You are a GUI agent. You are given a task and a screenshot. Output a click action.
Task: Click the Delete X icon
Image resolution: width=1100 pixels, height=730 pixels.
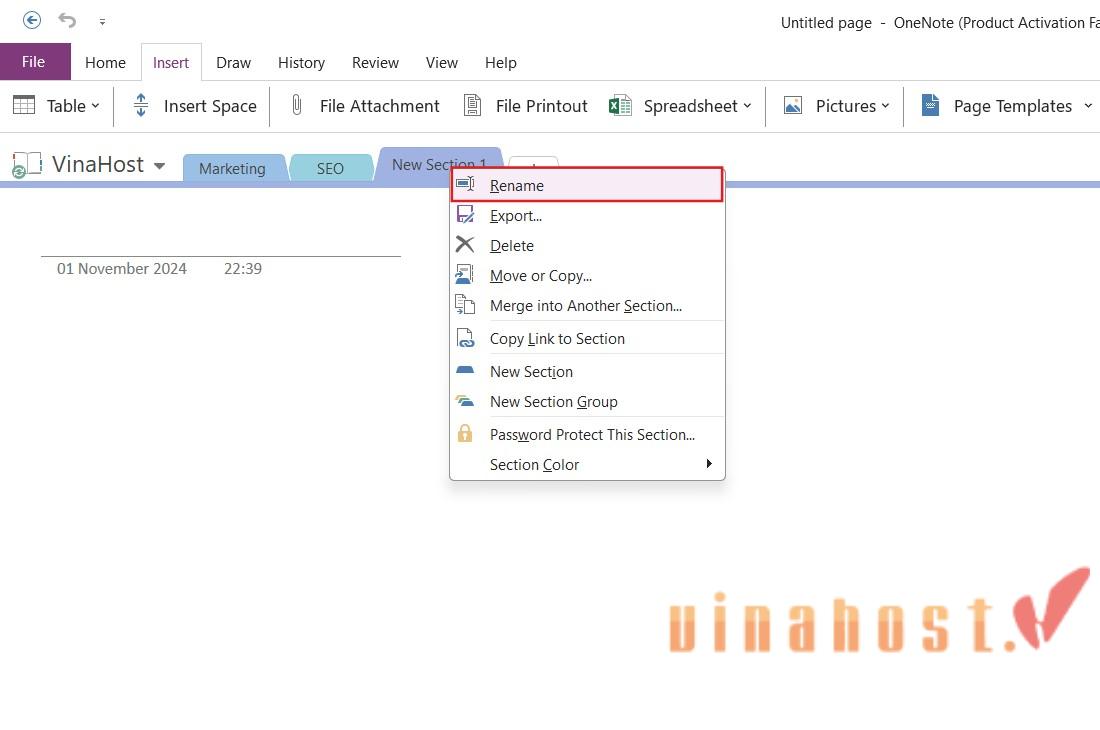[x=465, y=245]
